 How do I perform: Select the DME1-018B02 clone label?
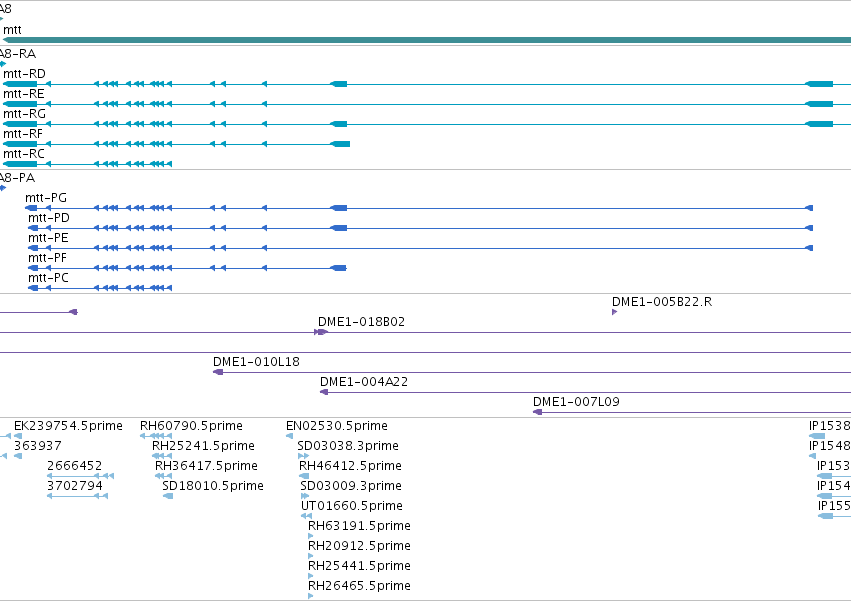[361, 322]
